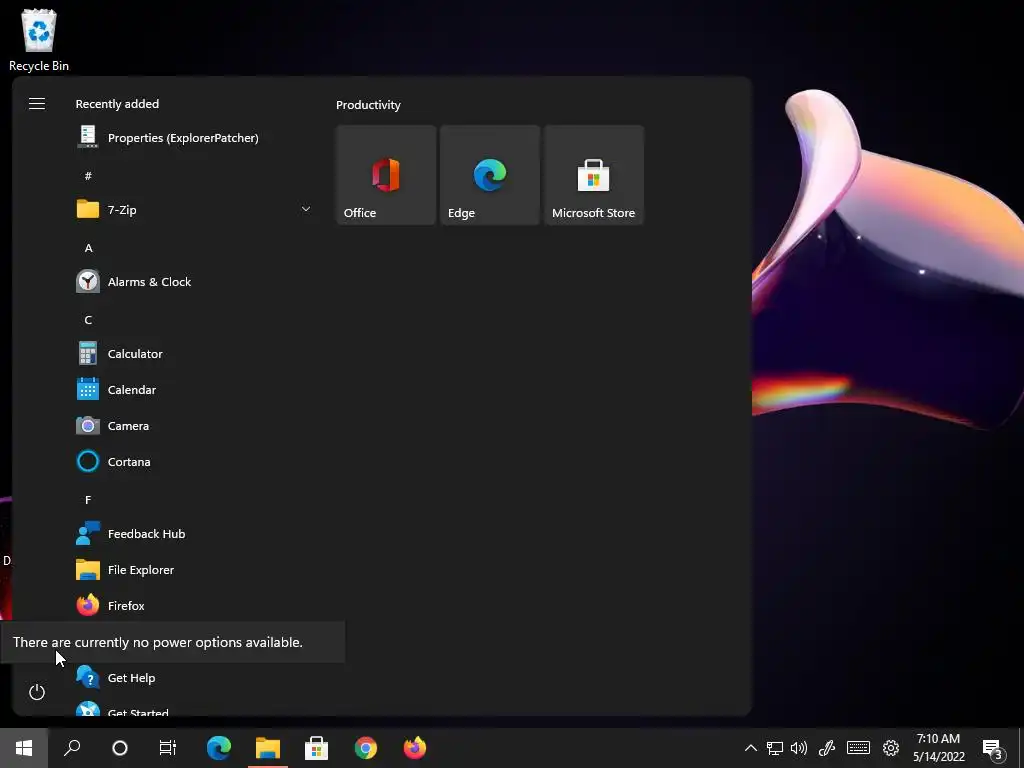Open Cortana circle on taskbar

(120, 748)
